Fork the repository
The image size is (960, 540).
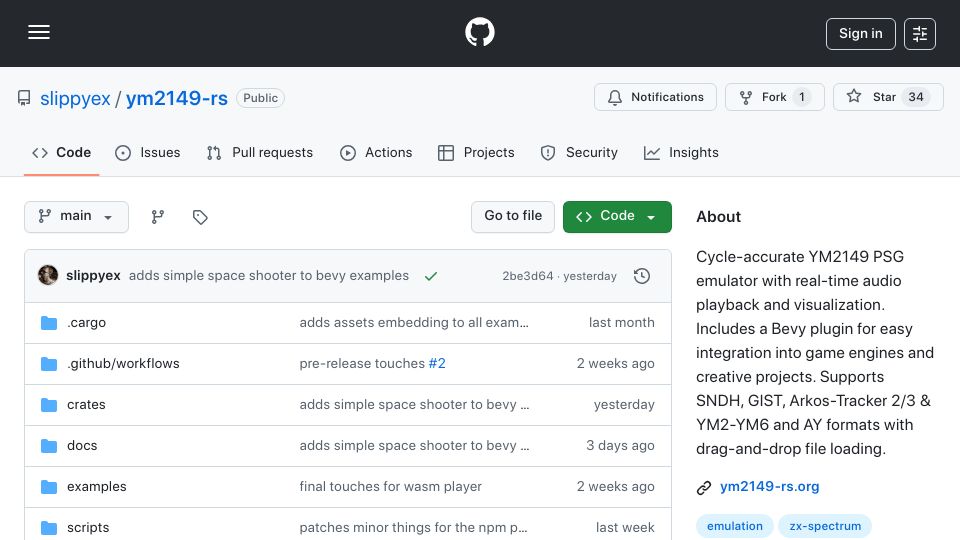(x=774, y=97)
